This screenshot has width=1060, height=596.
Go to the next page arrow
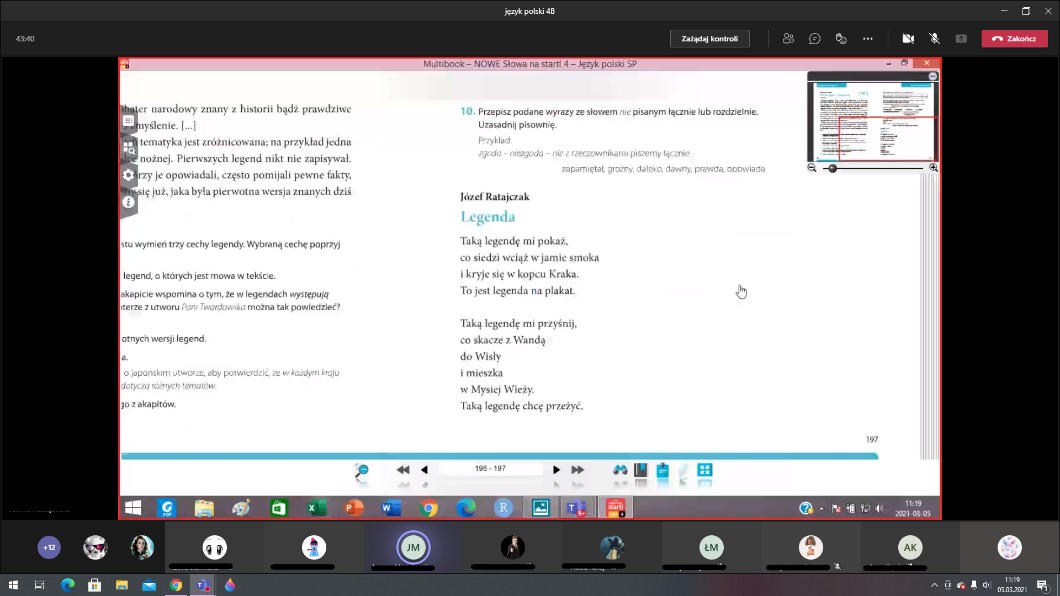(x=556, y=470)
